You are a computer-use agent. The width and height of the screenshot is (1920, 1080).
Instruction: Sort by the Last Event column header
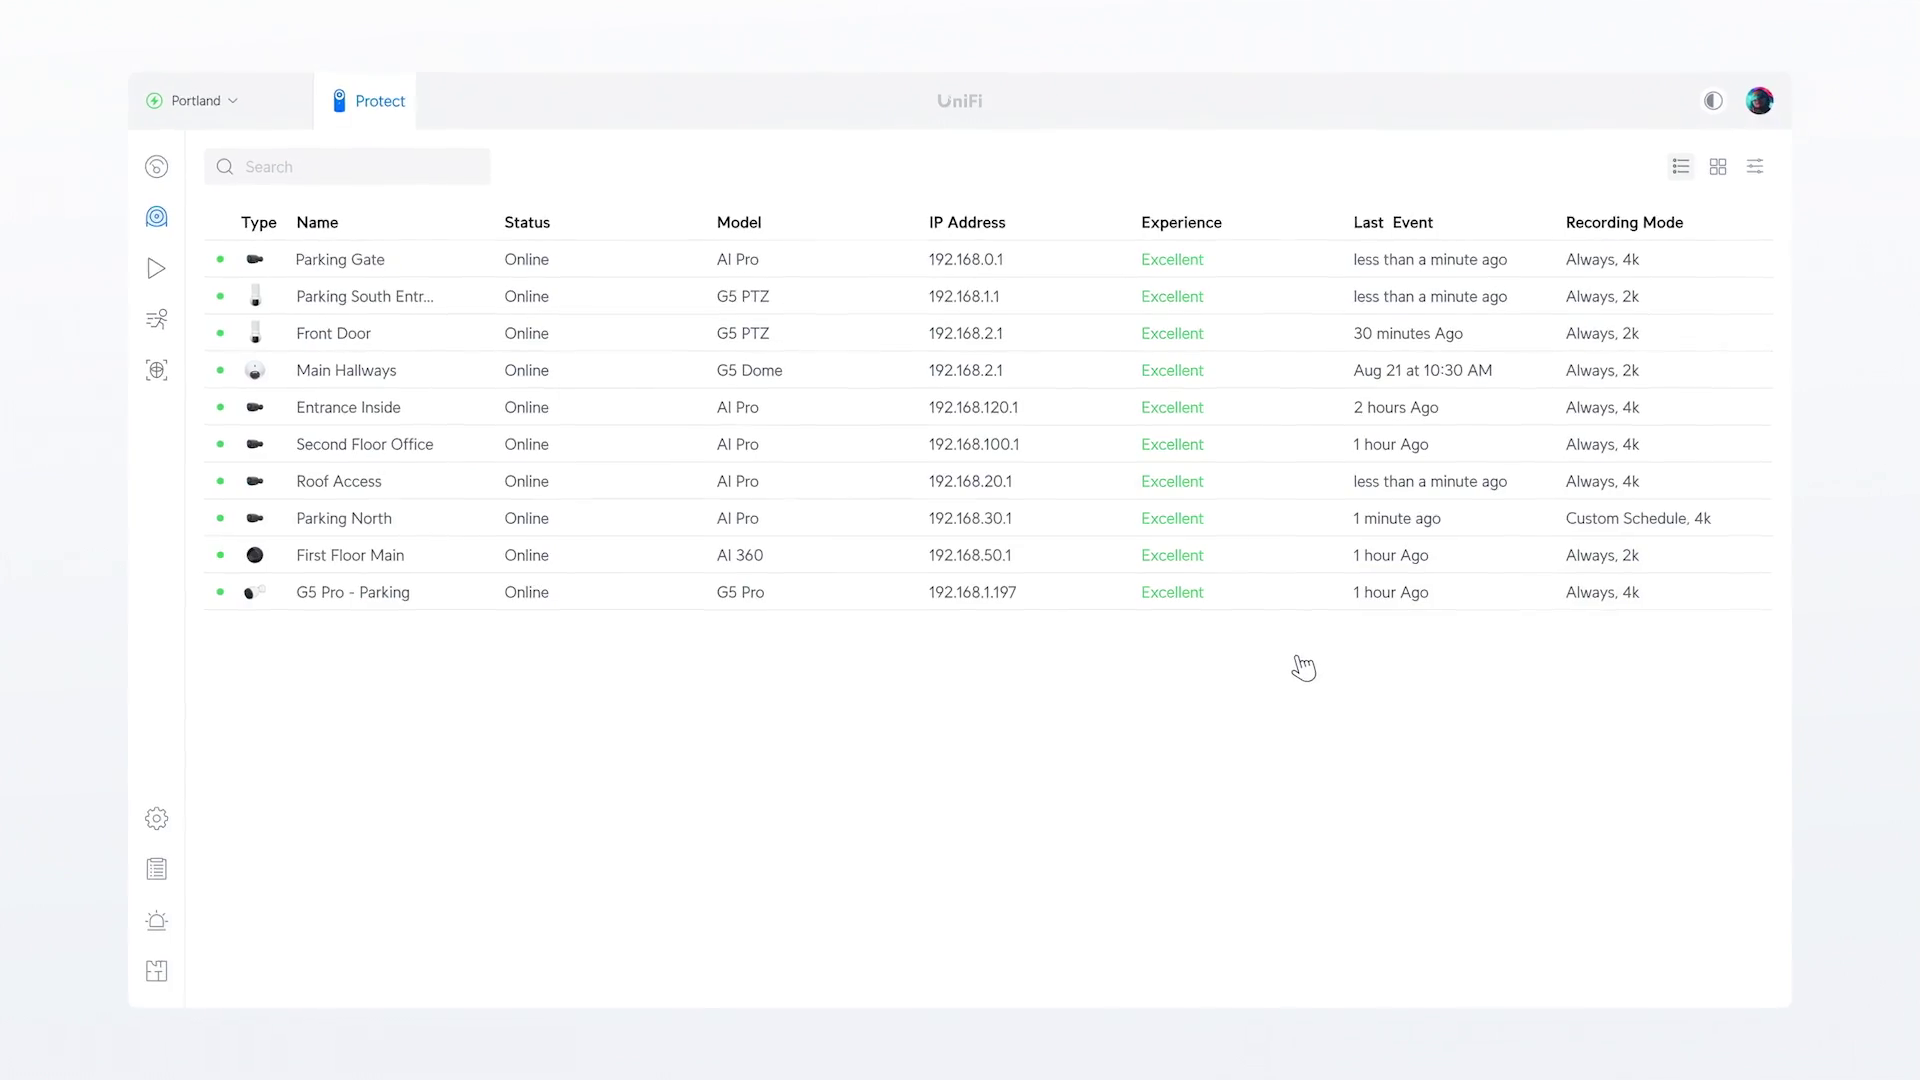tap(1393, 222)
